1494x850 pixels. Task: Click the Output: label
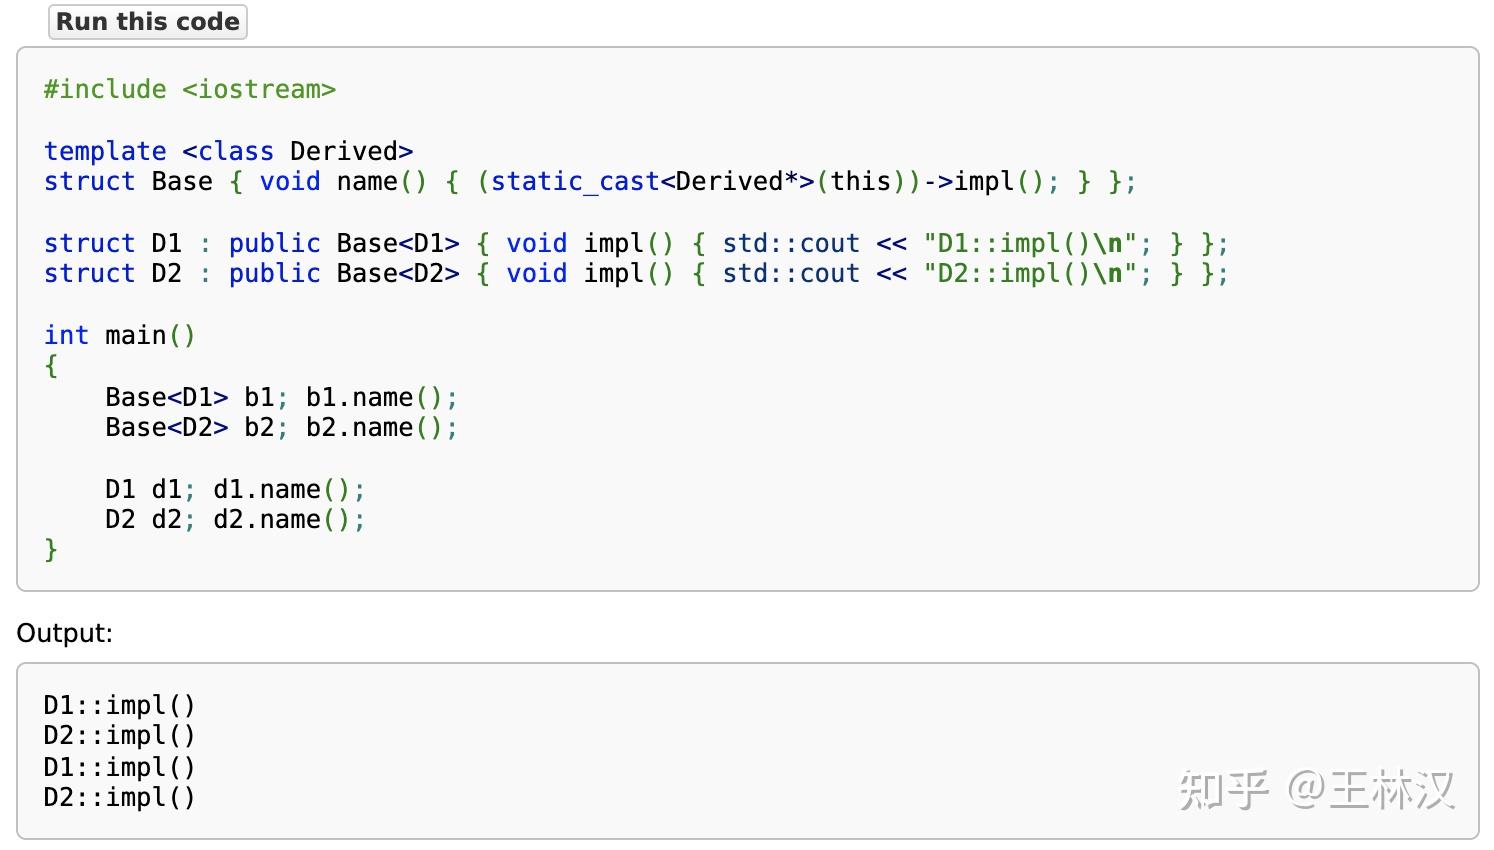65,633
